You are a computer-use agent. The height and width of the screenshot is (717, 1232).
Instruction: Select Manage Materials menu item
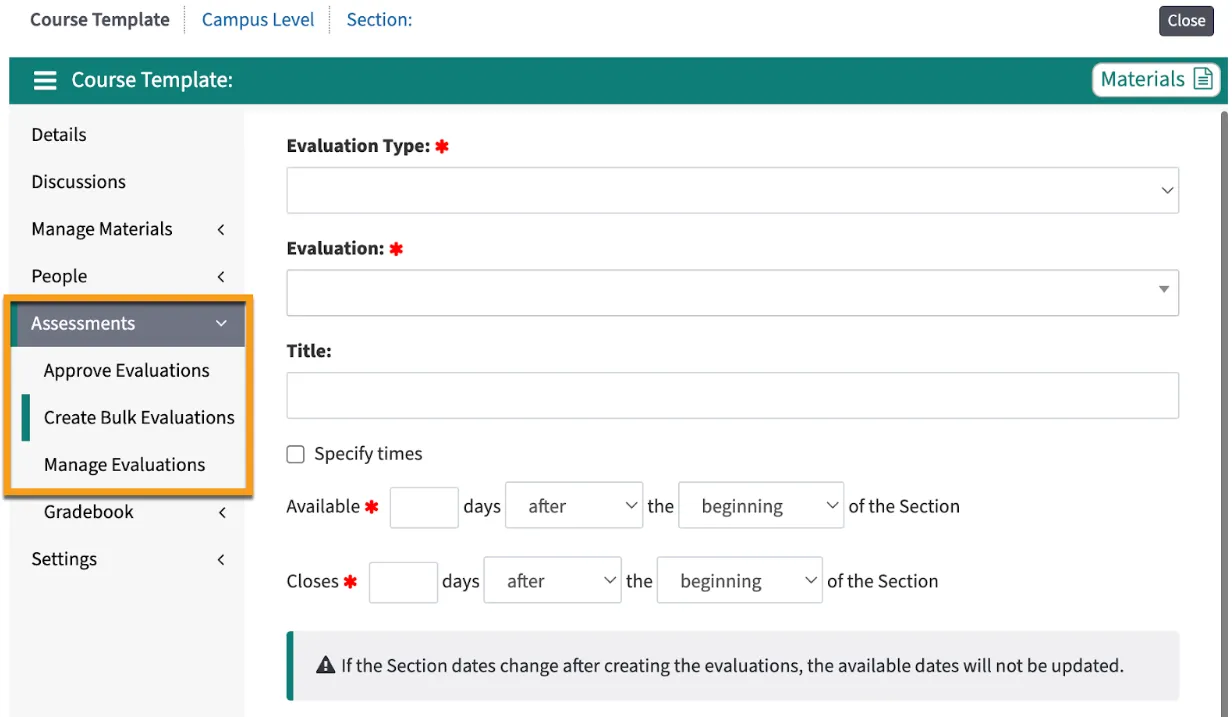click(102, 229)
